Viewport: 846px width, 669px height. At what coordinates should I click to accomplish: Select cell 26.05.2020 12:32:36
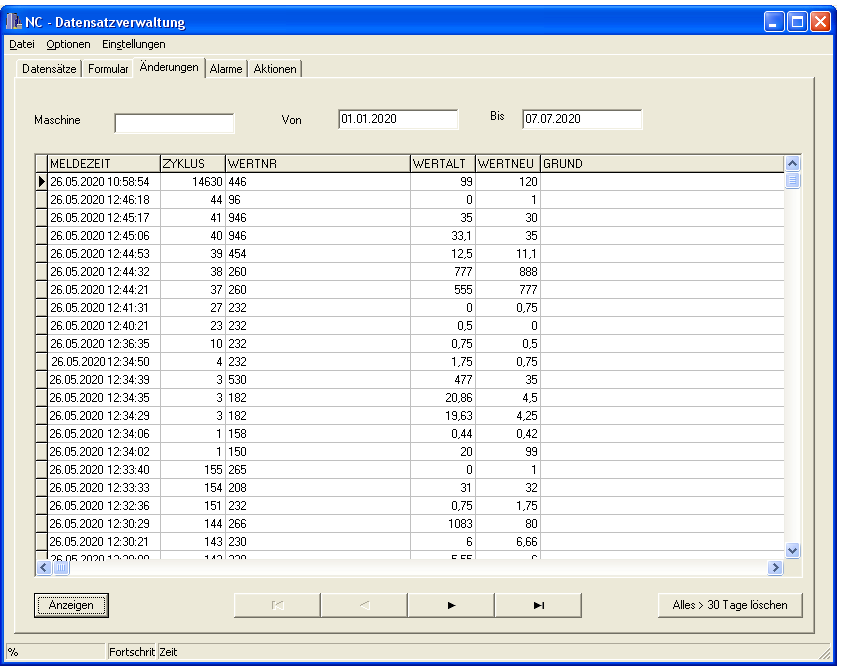pos(104,506)
